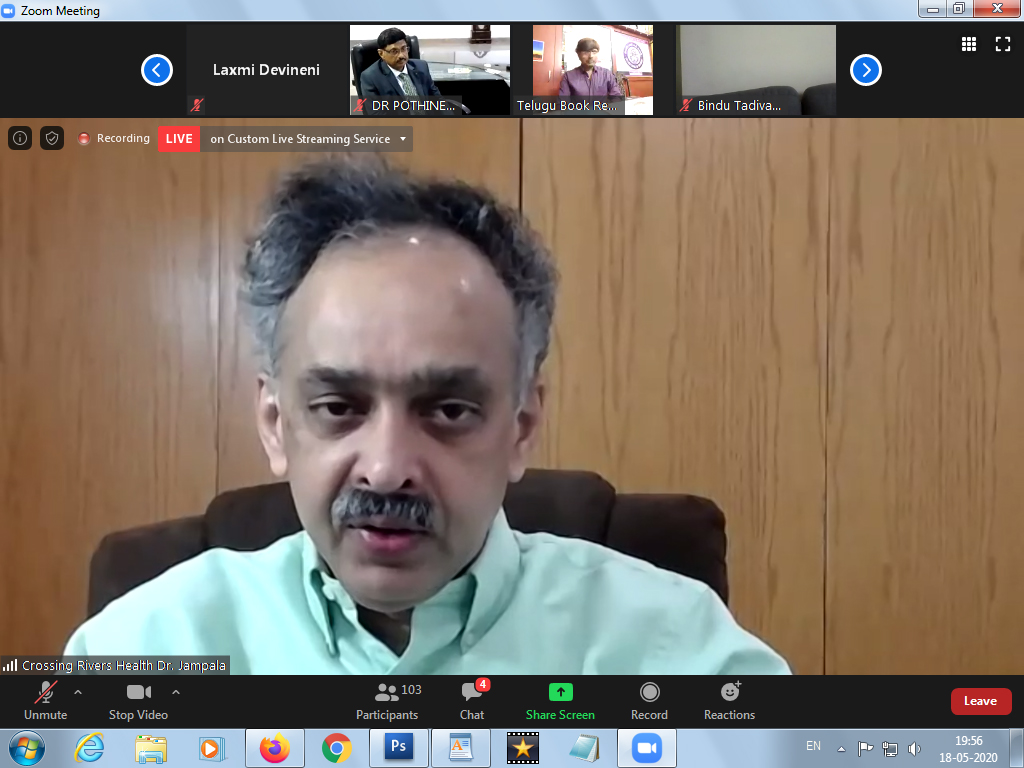
Task: Click the encryption shield icon
Action: (52, 138)
